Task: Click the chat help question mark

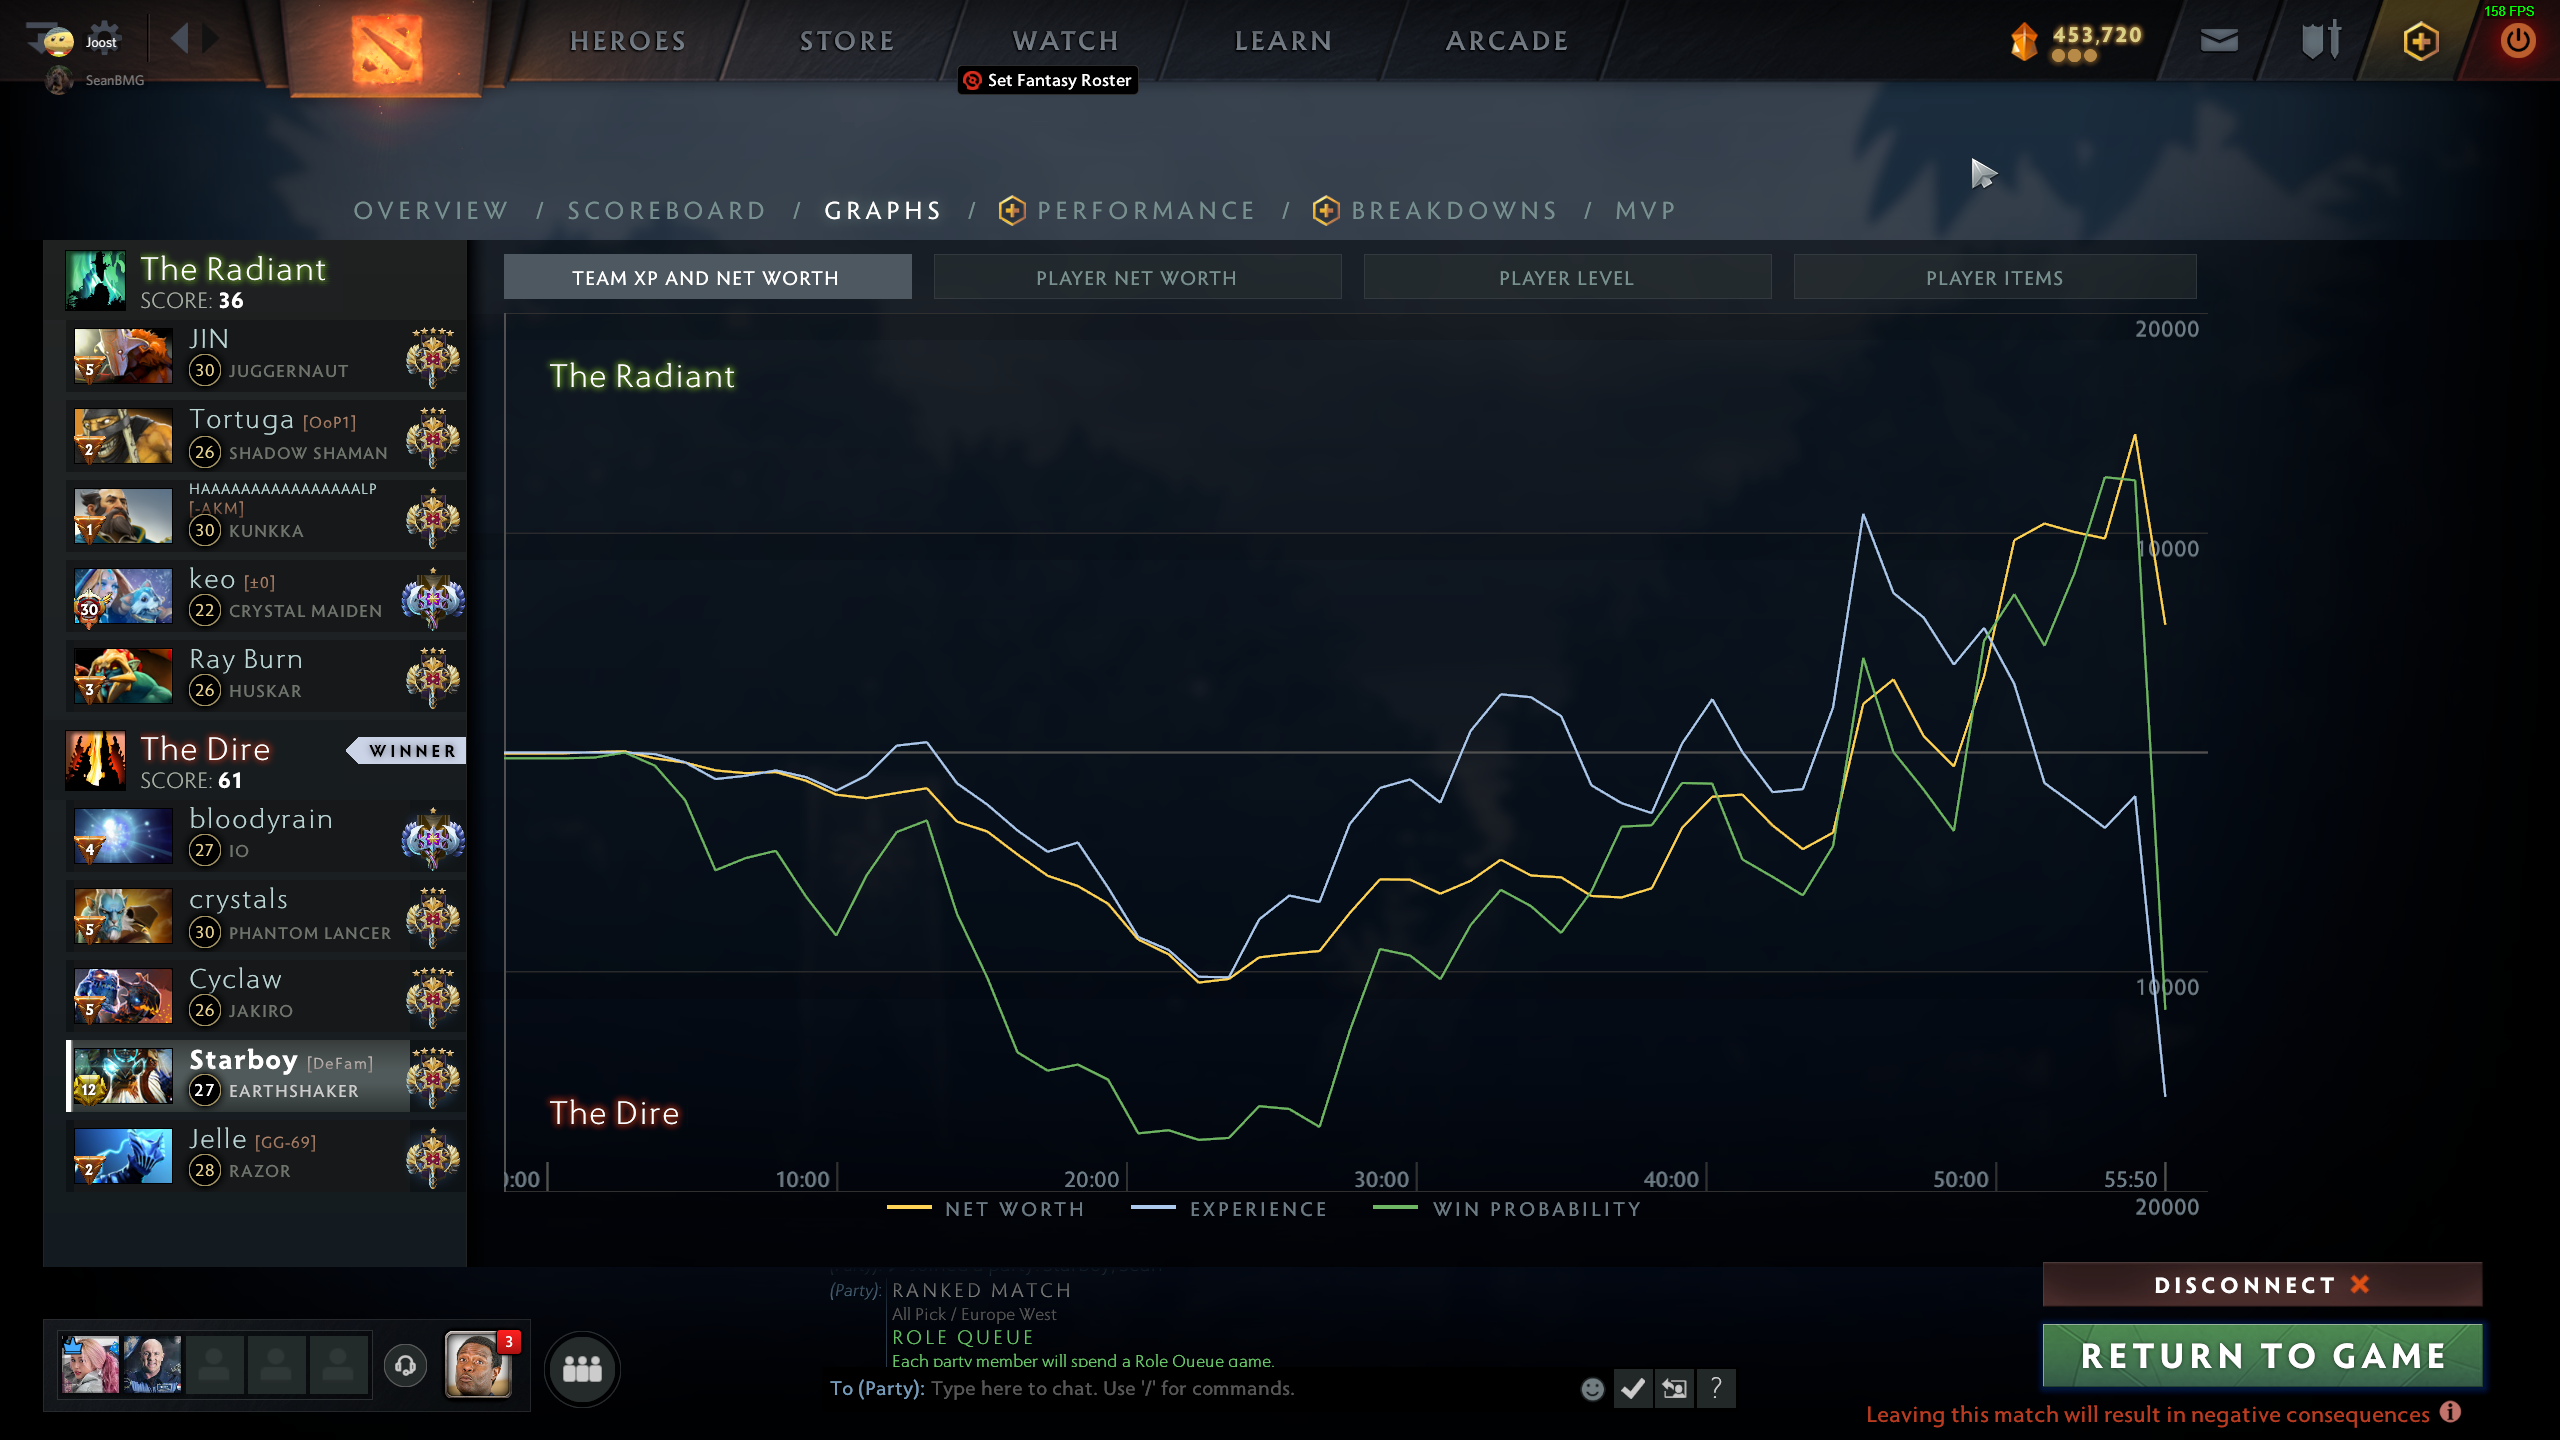Action: pos(1716,1388)
